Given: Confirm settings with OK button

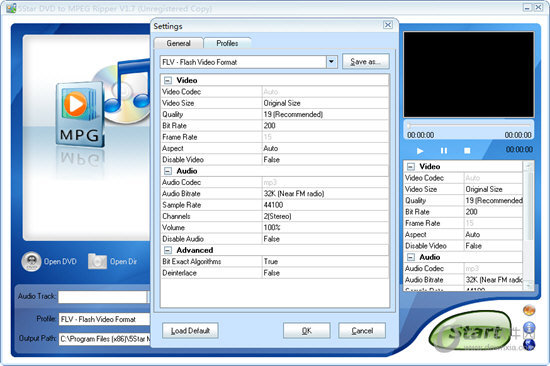Looking at the screenshot, I should click(307, 331).
